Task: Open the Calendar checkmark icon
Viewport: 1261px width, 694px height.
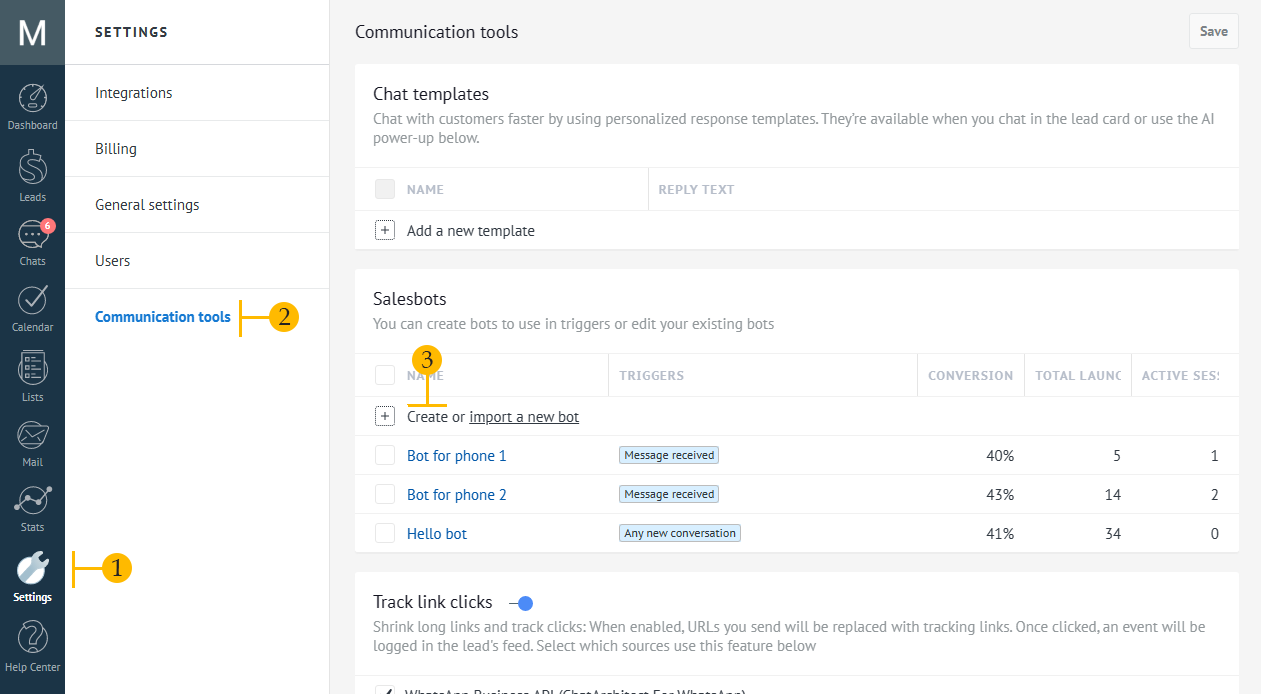Action: 32,300
